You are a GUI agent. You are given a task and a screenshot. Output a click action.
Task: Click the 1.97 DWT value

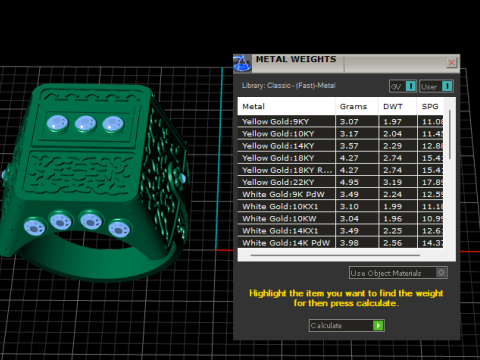point(392,122)
